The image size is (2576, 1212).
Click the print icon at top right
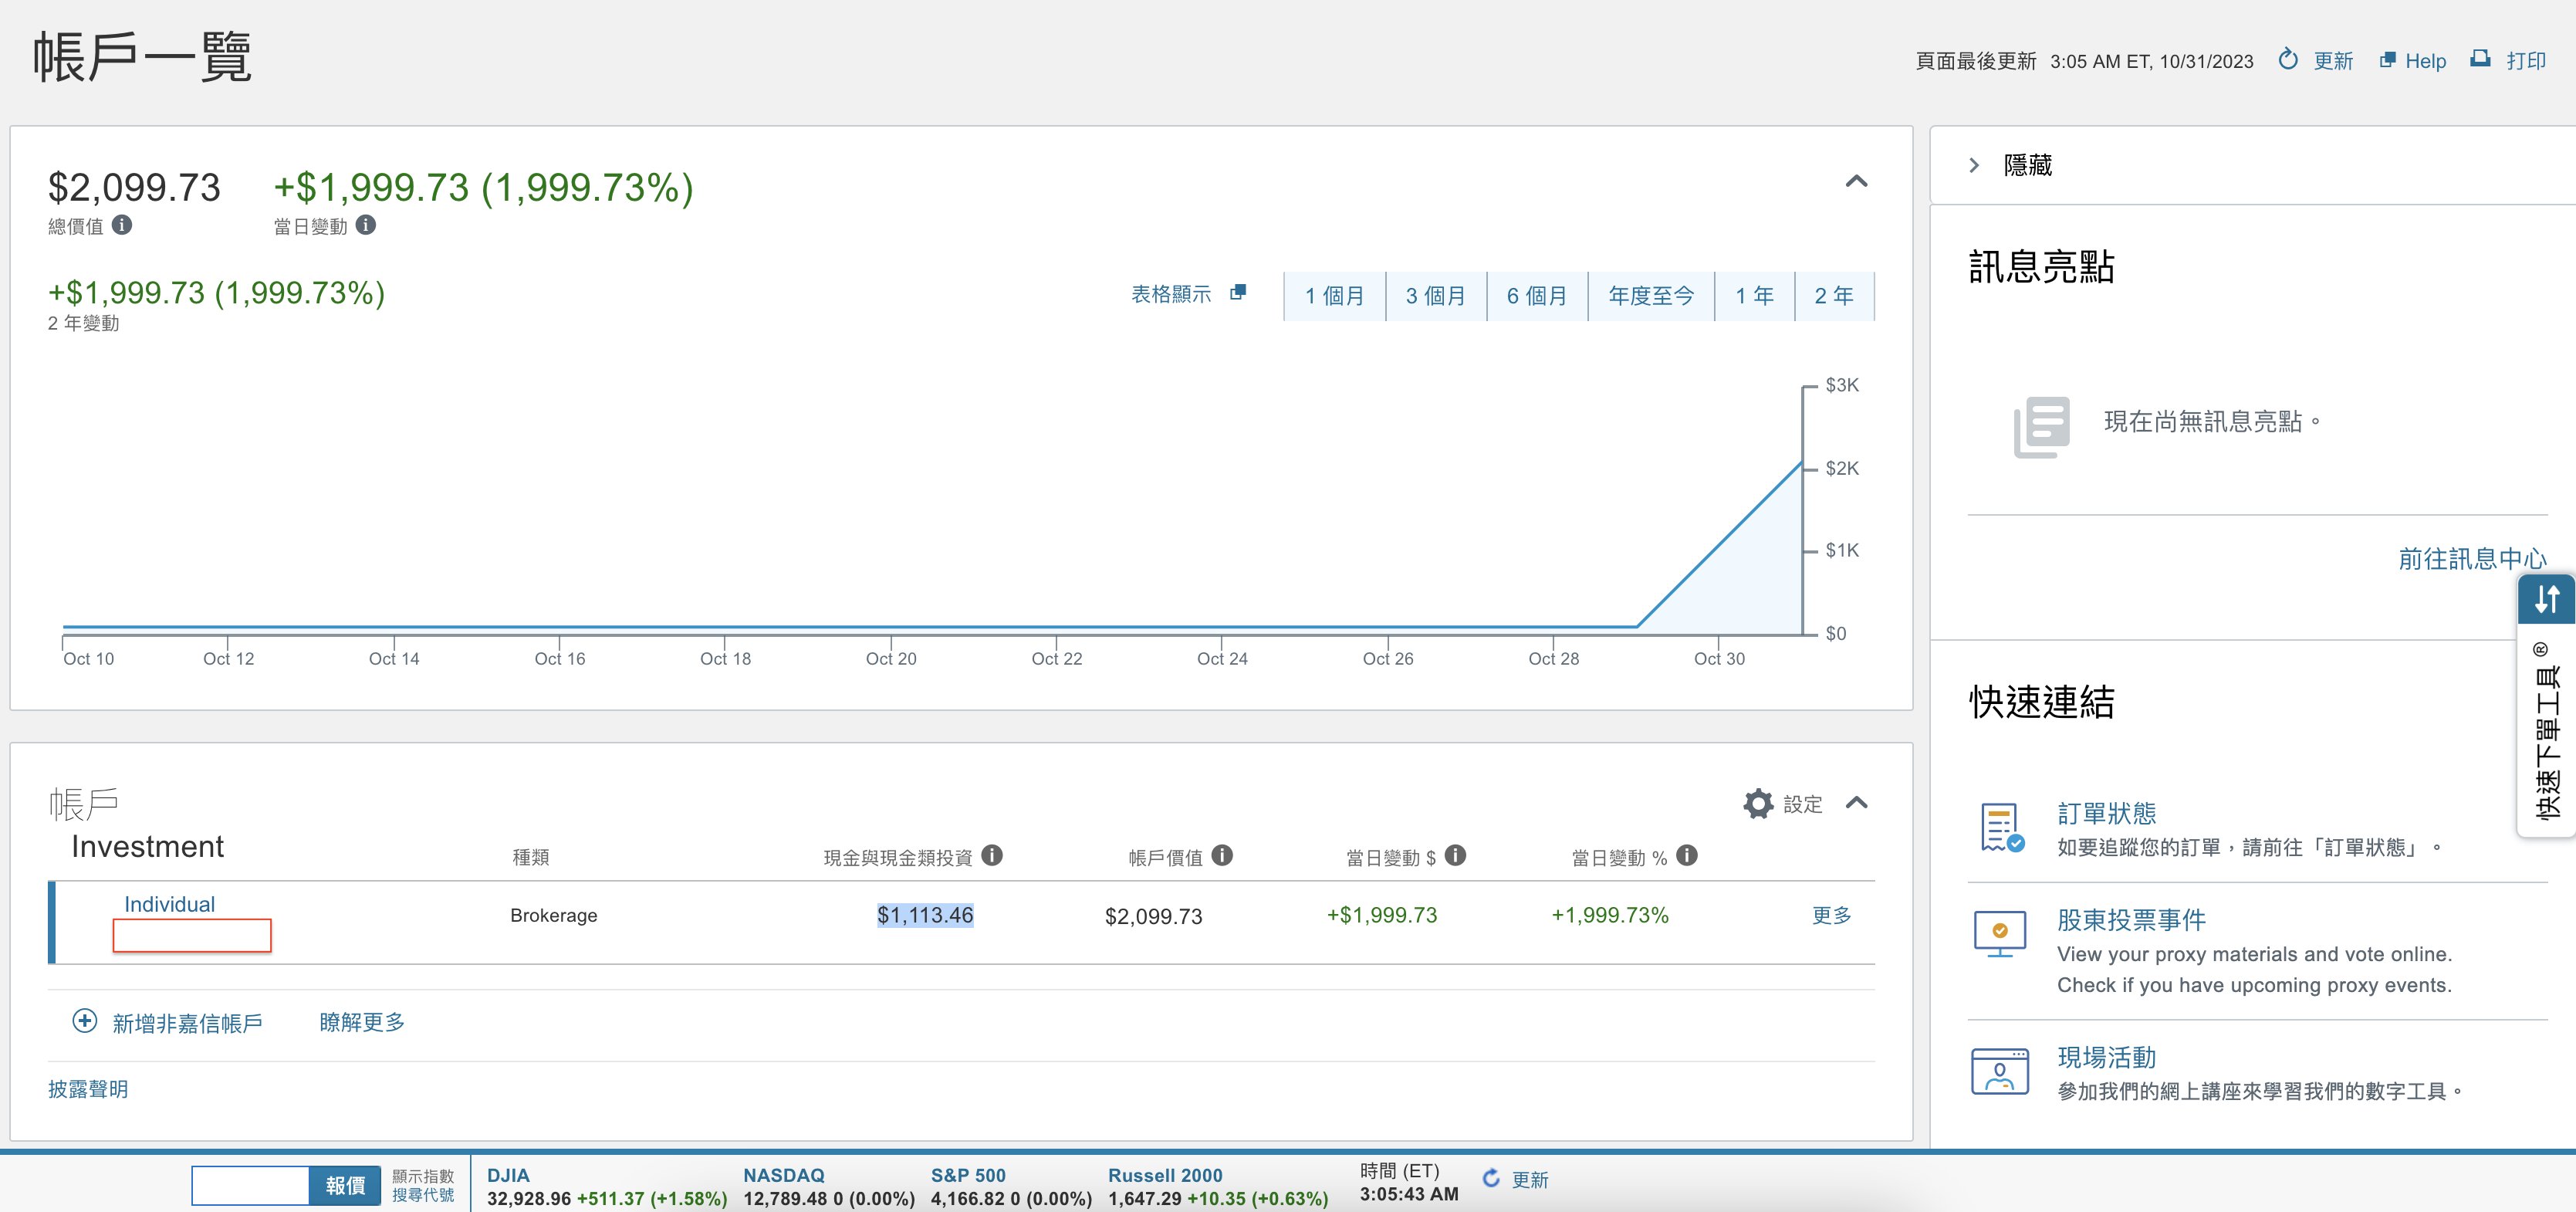coord(2480,59)
